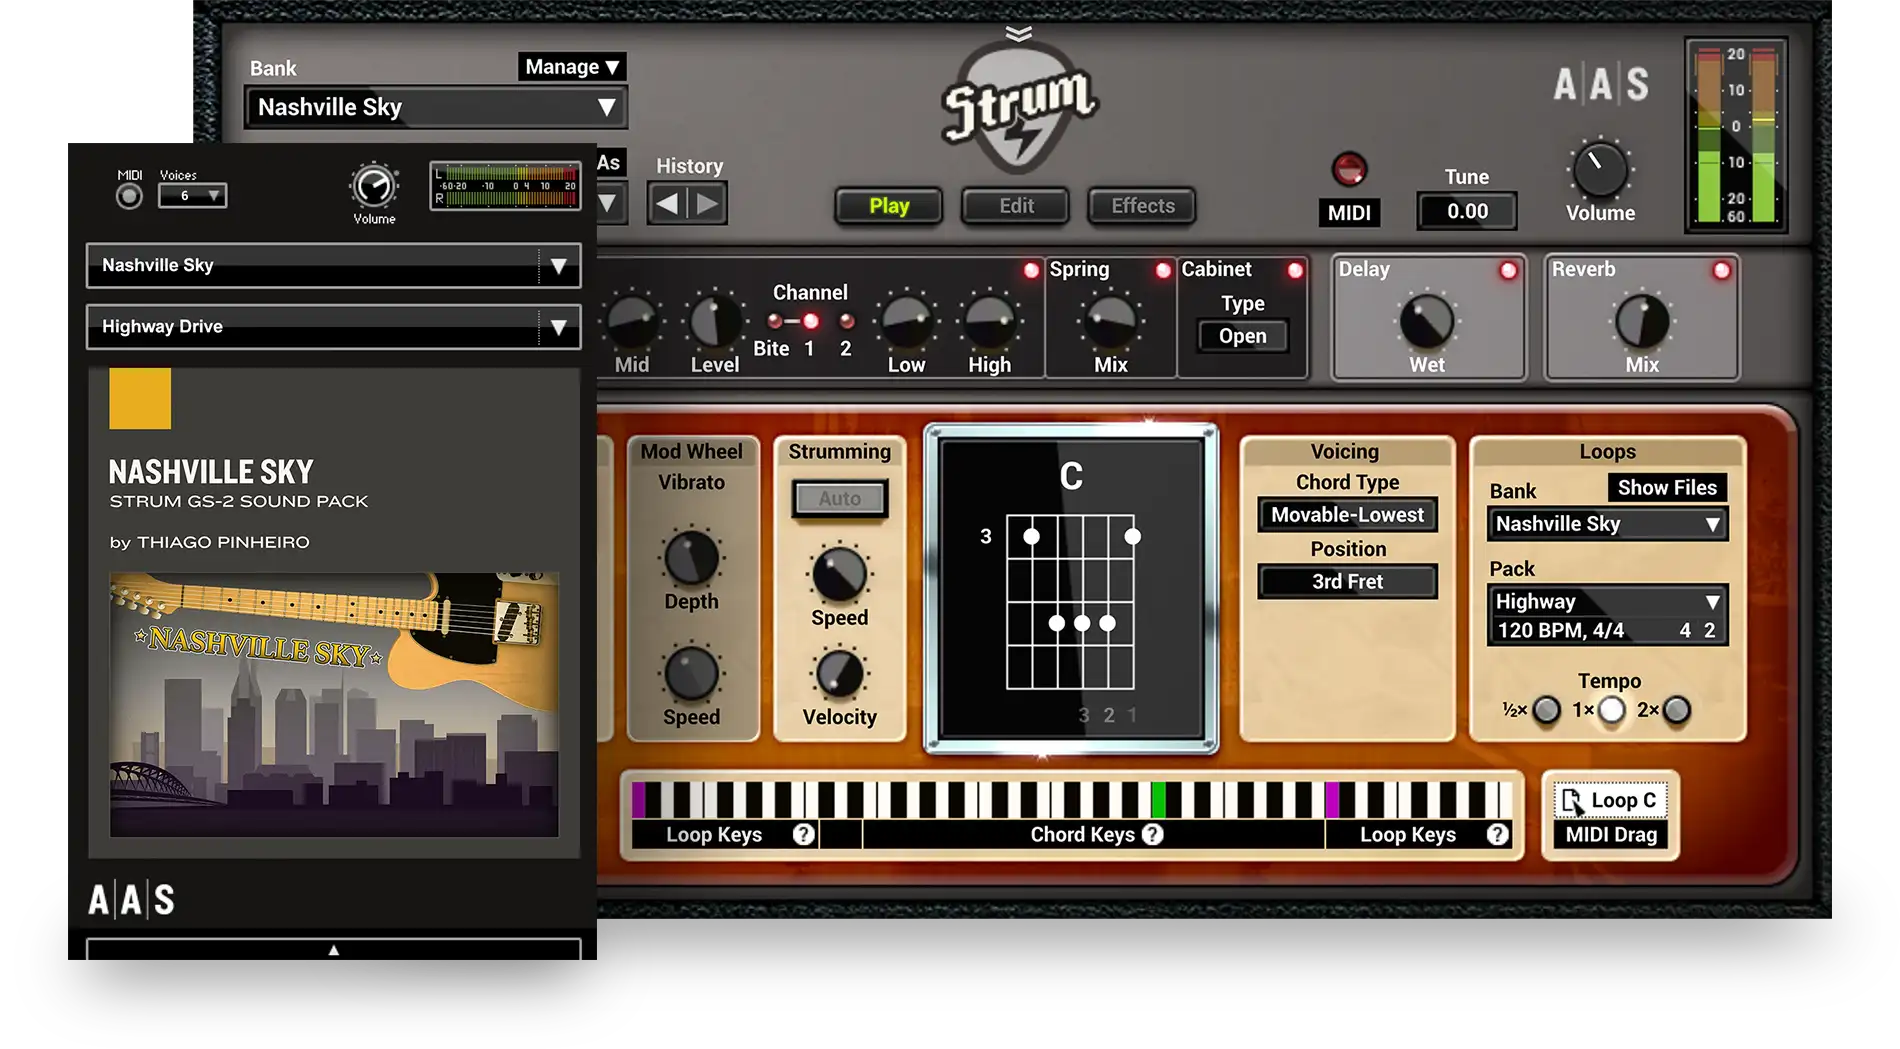Screen dimensions: 1900x1049
Task: Click the Loop C MIDI Drag box
Action: point(1610,816)
